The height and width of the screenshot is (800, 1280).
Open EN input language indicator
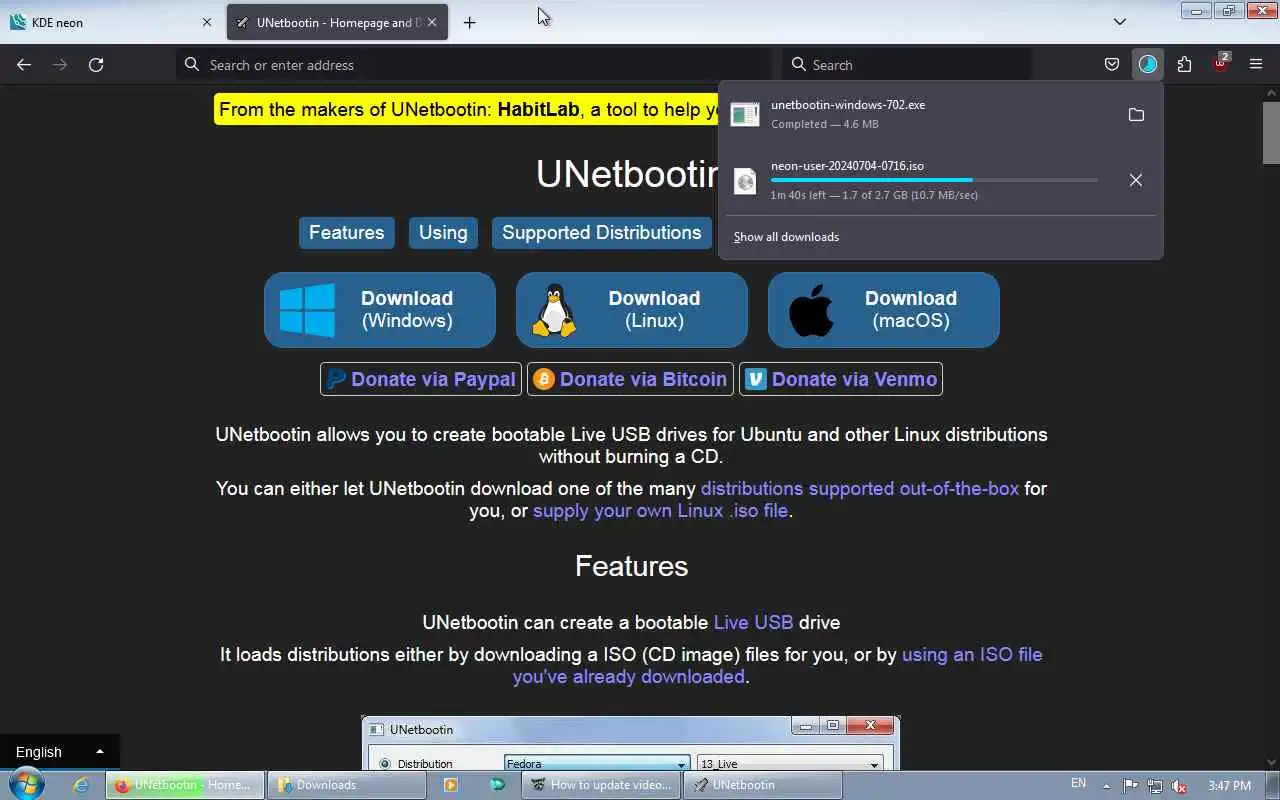[1078, 784]
